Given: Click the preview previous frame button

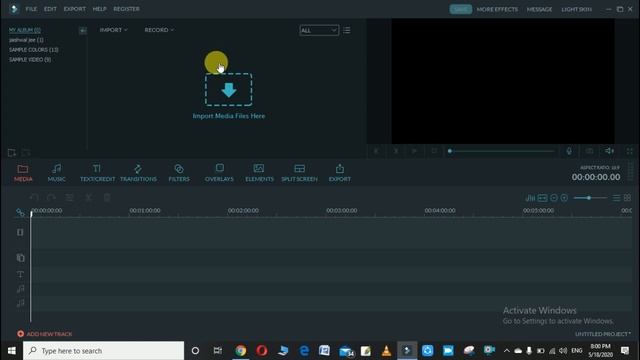Looking at the screenshot, I should tap(376, 151).
